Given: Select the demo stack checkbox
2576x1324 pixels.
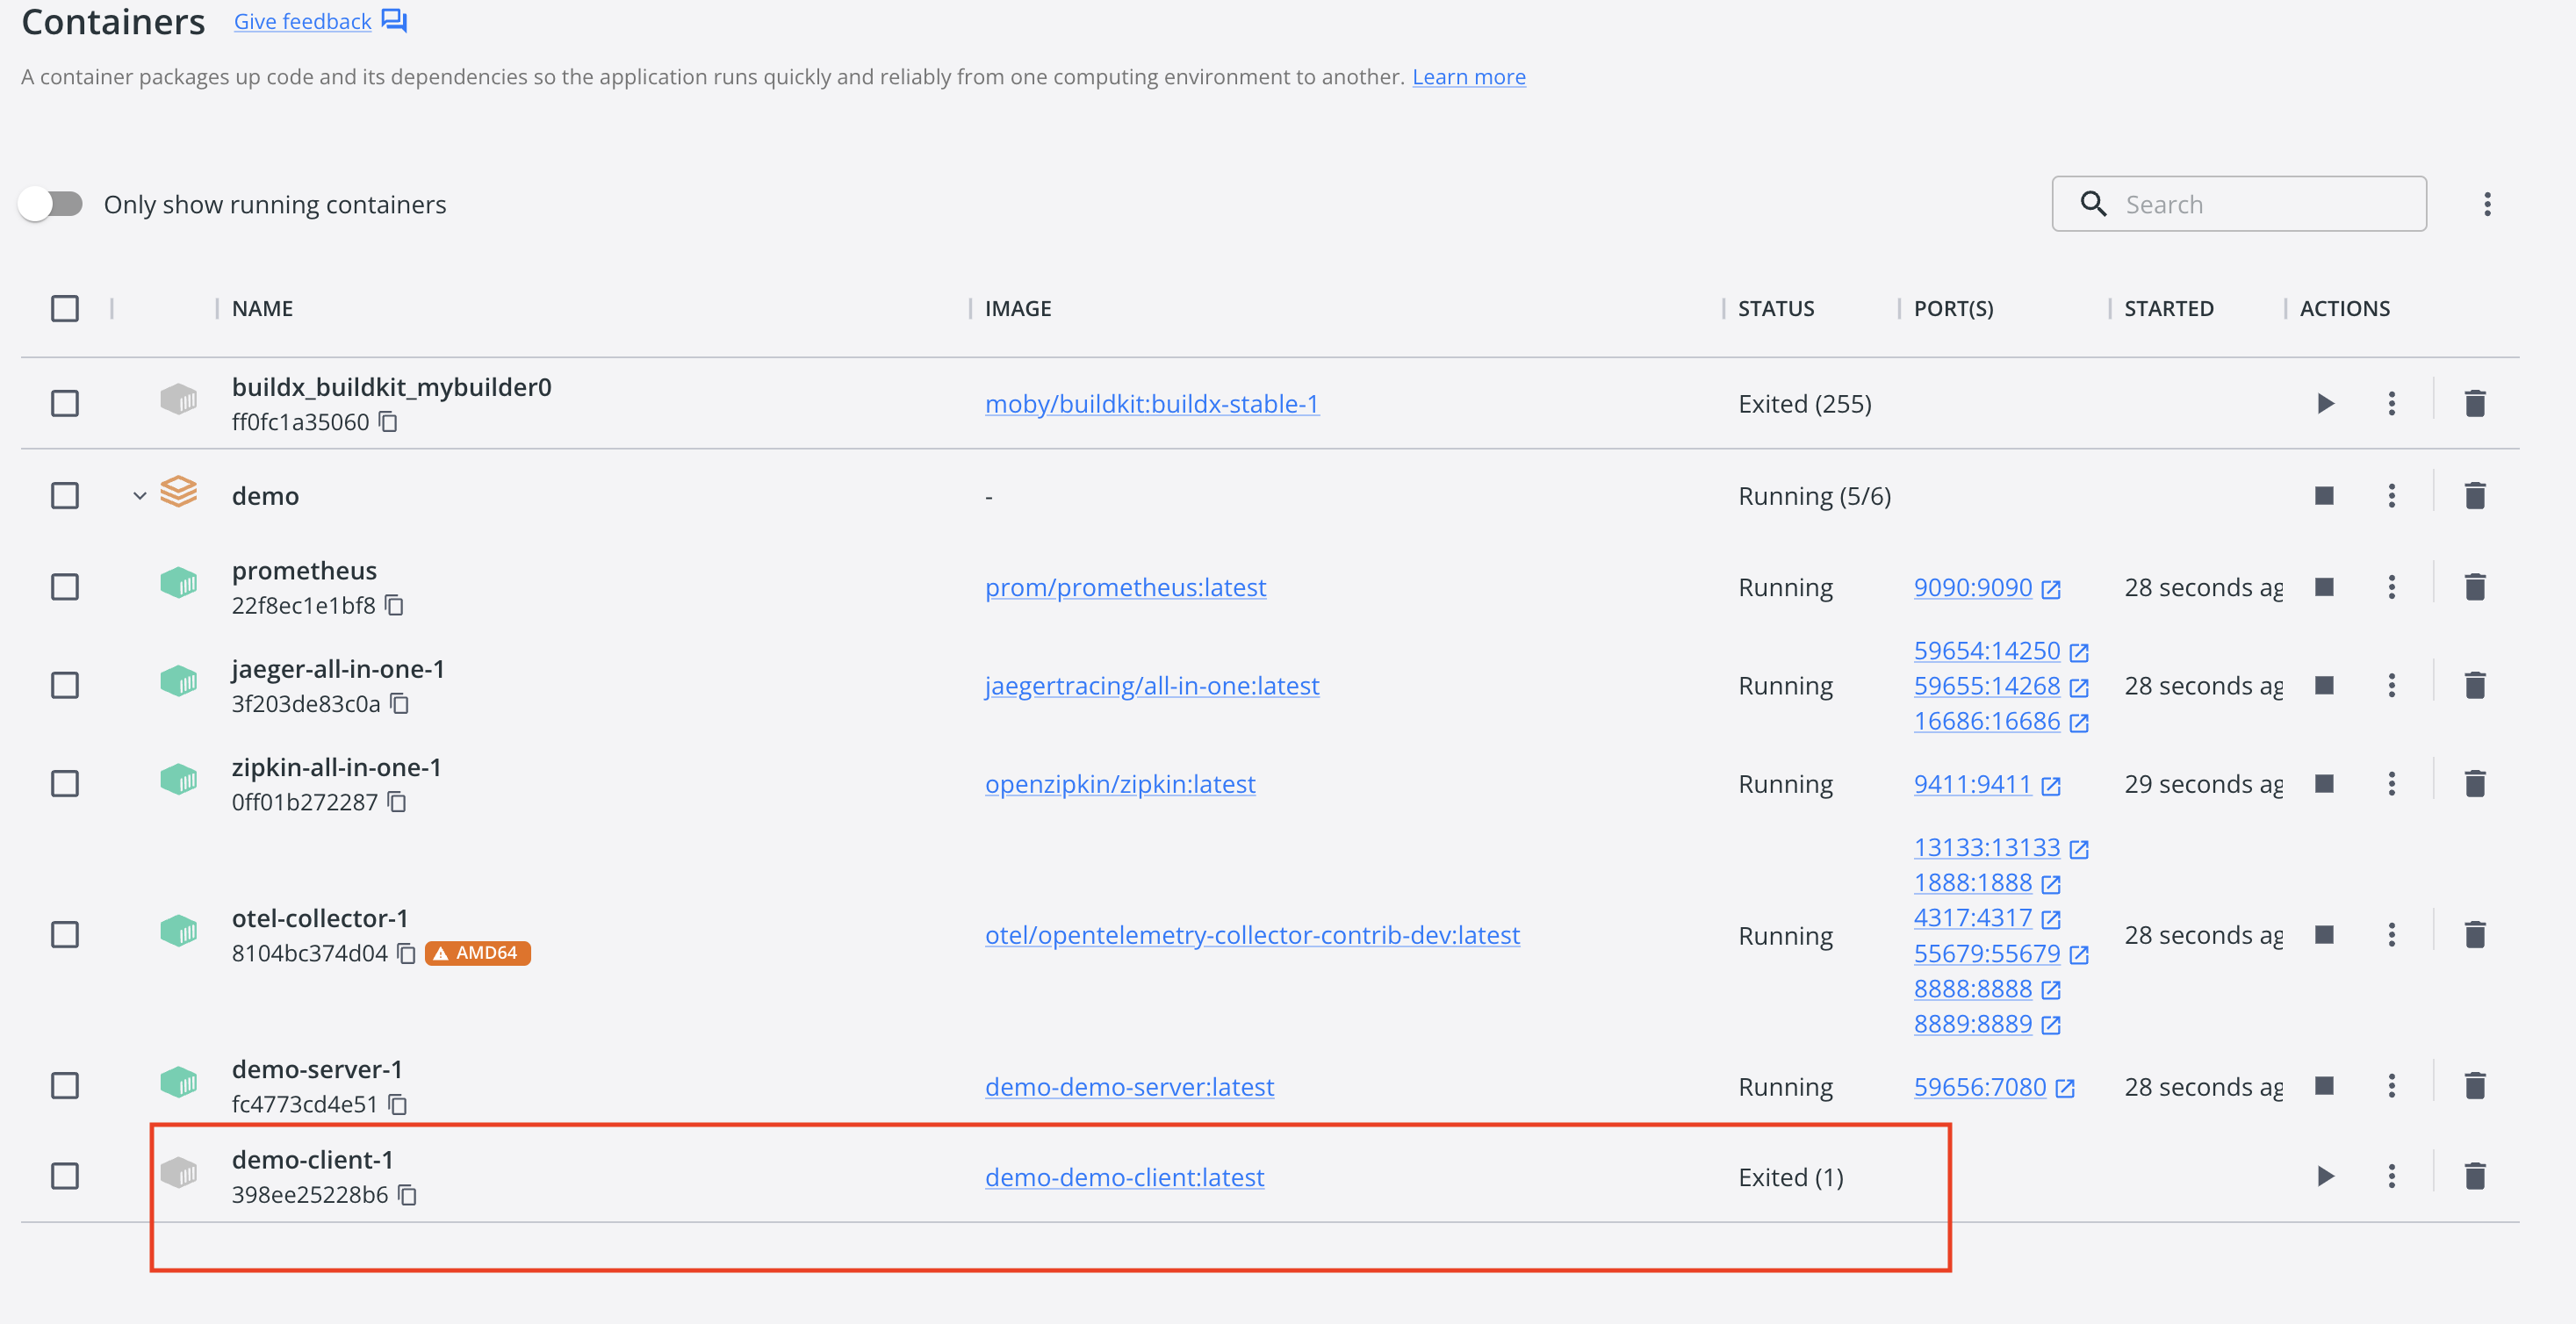Looking at the screenshot, I should pyautogui.click(x=65, y=495).
